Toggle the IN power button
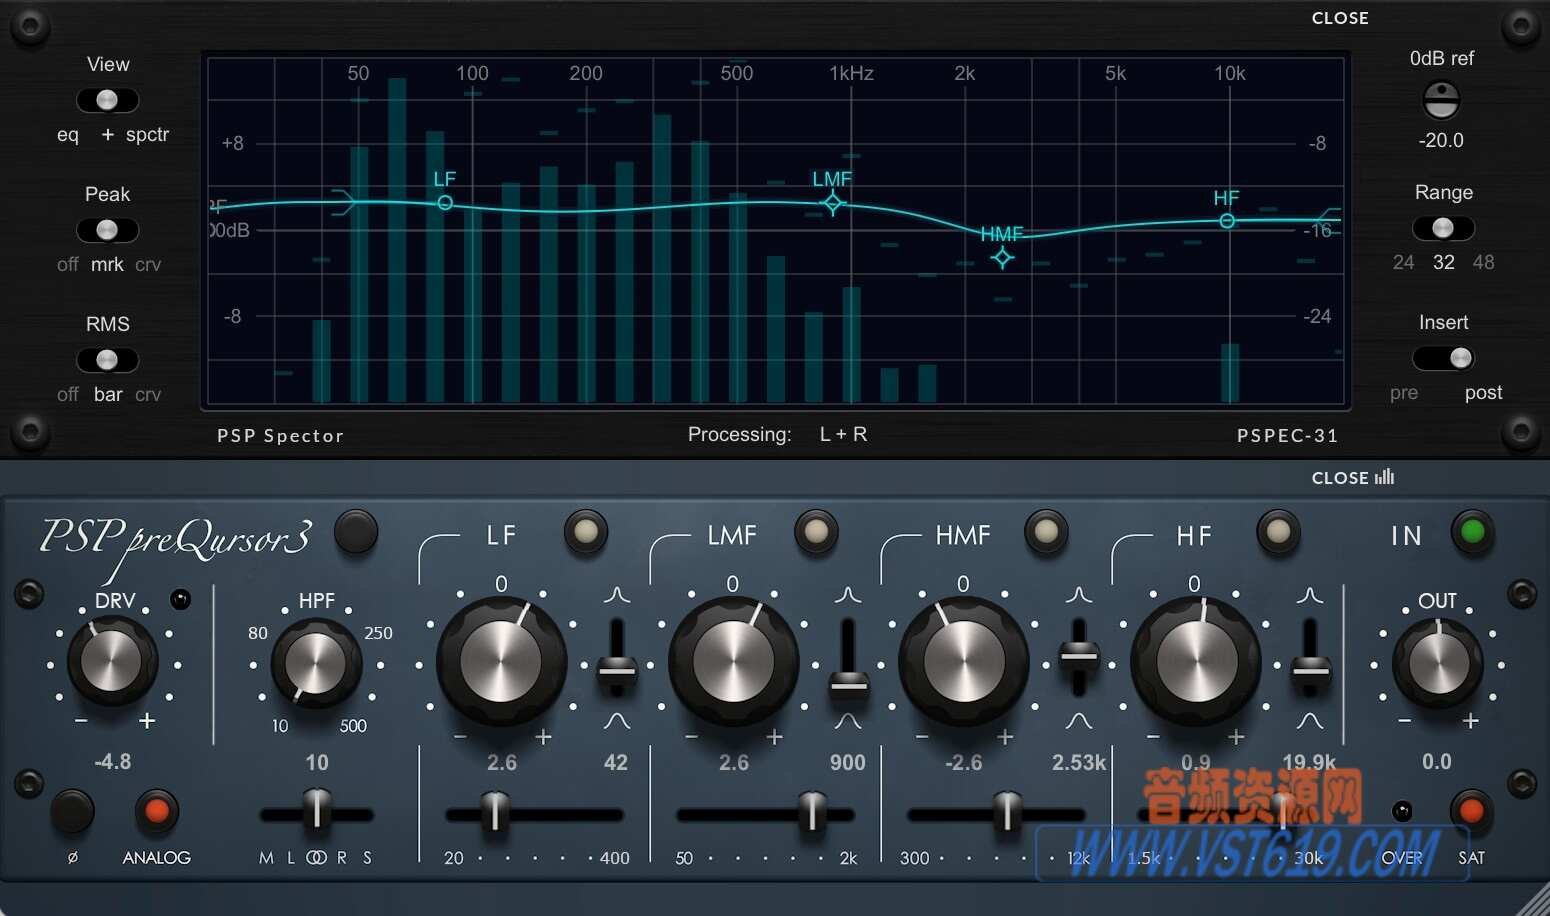The image size is (1550, 916). click(1472, 533)
